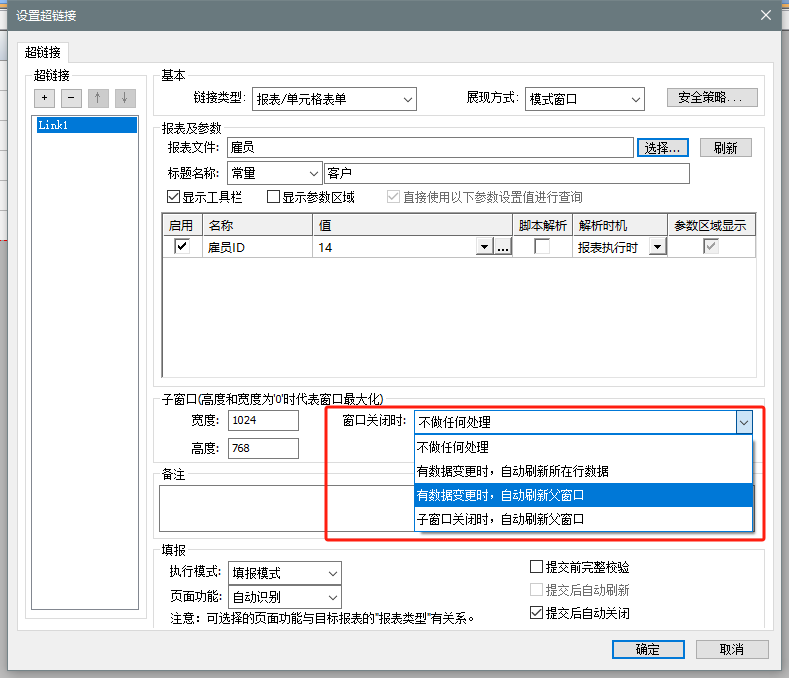789x678 pixels.
Task: Select 有数据变更时，自动刷新父窗口 option
Action: (x=582, y=496)
